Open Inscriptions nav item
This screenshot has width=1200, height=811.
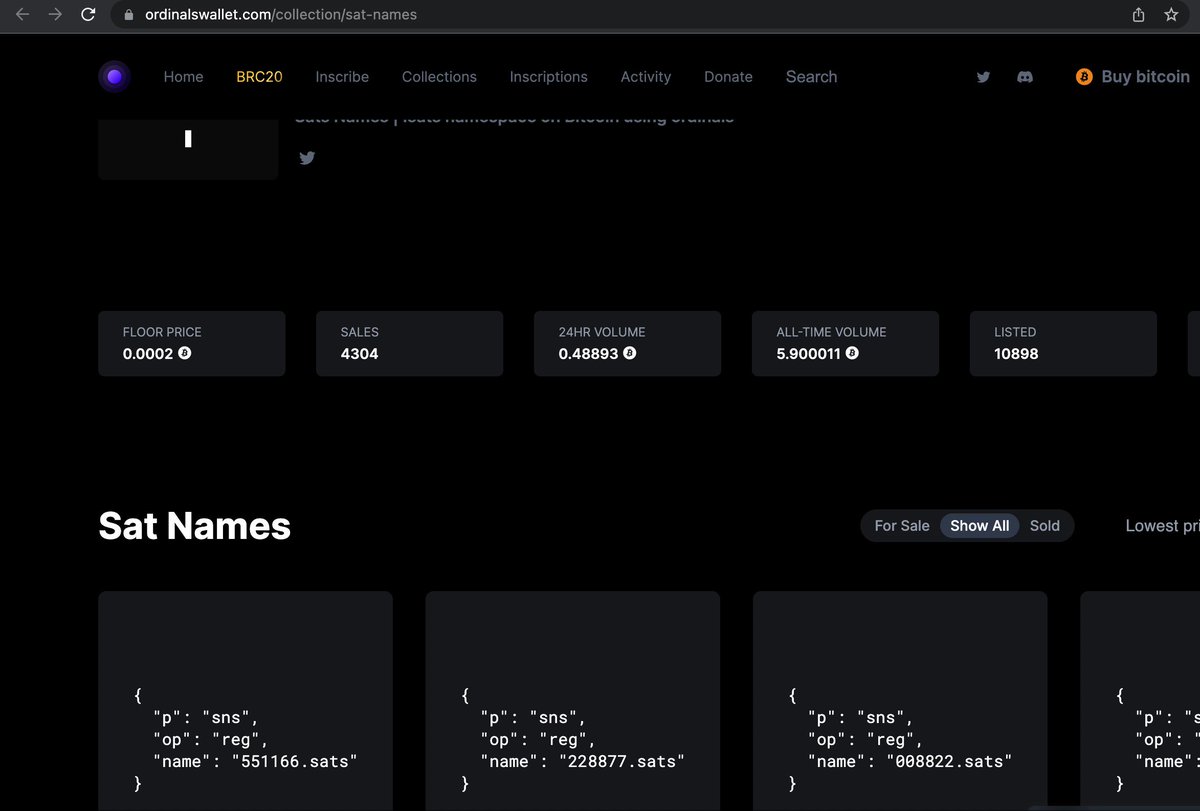[548, 77]
